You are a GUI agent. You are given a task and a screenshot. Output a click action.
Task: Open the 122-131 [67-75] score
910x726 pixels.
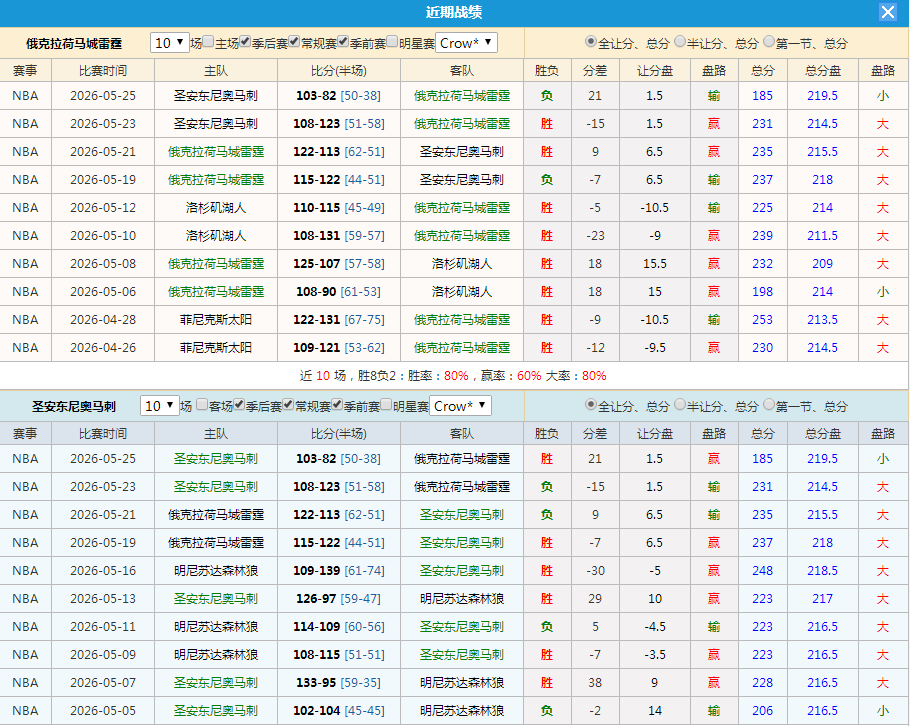click(339, 320)
